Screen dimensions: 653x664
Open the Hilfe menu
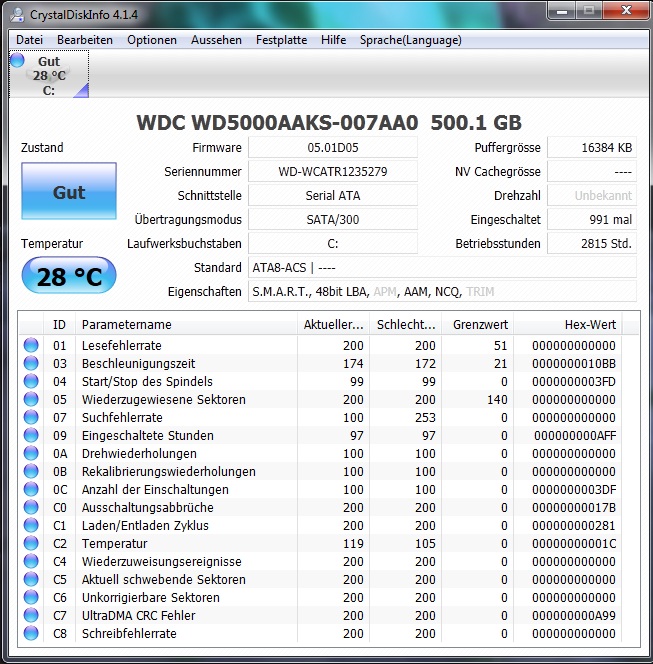click(x=333, y=40)
